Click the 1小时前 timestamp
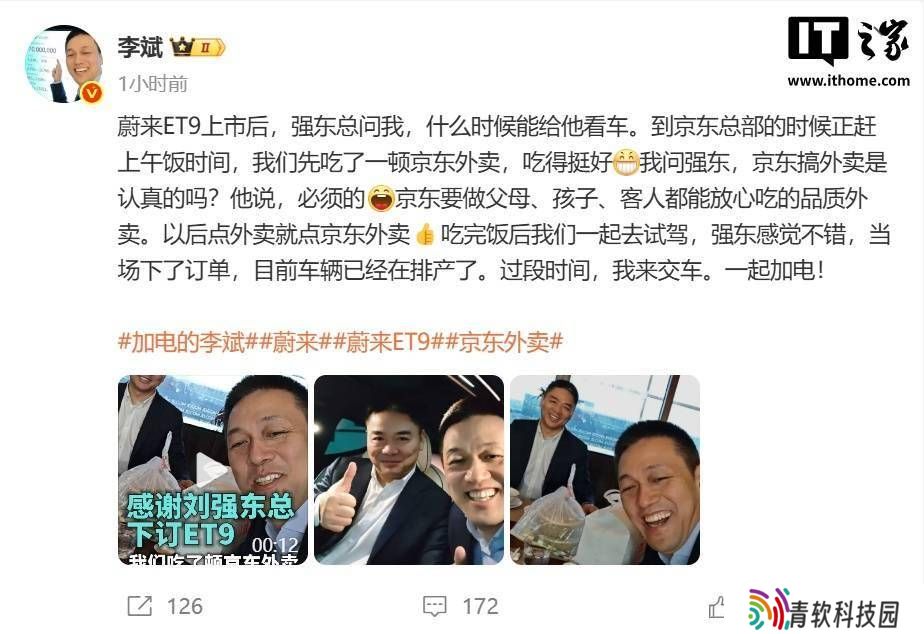The image size is (924, 634). pos(153,84)
